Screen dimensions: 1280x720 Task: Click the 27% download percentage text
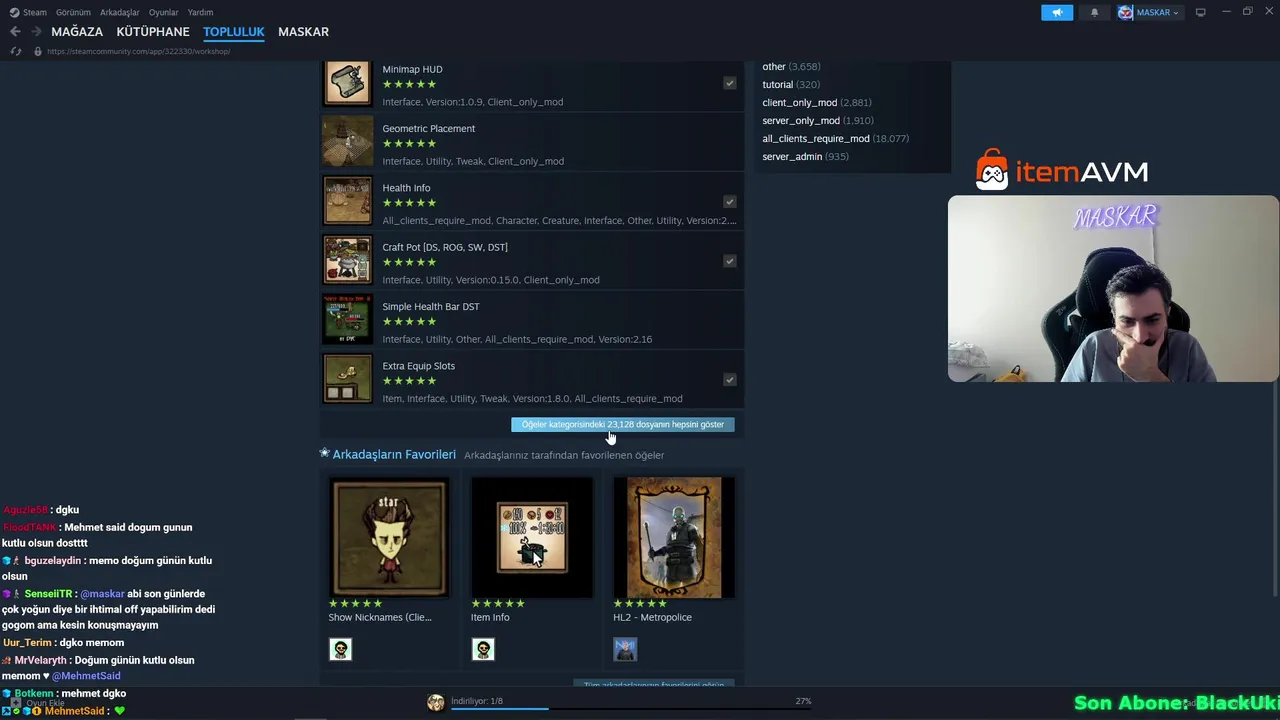click(x=803, y=701)
